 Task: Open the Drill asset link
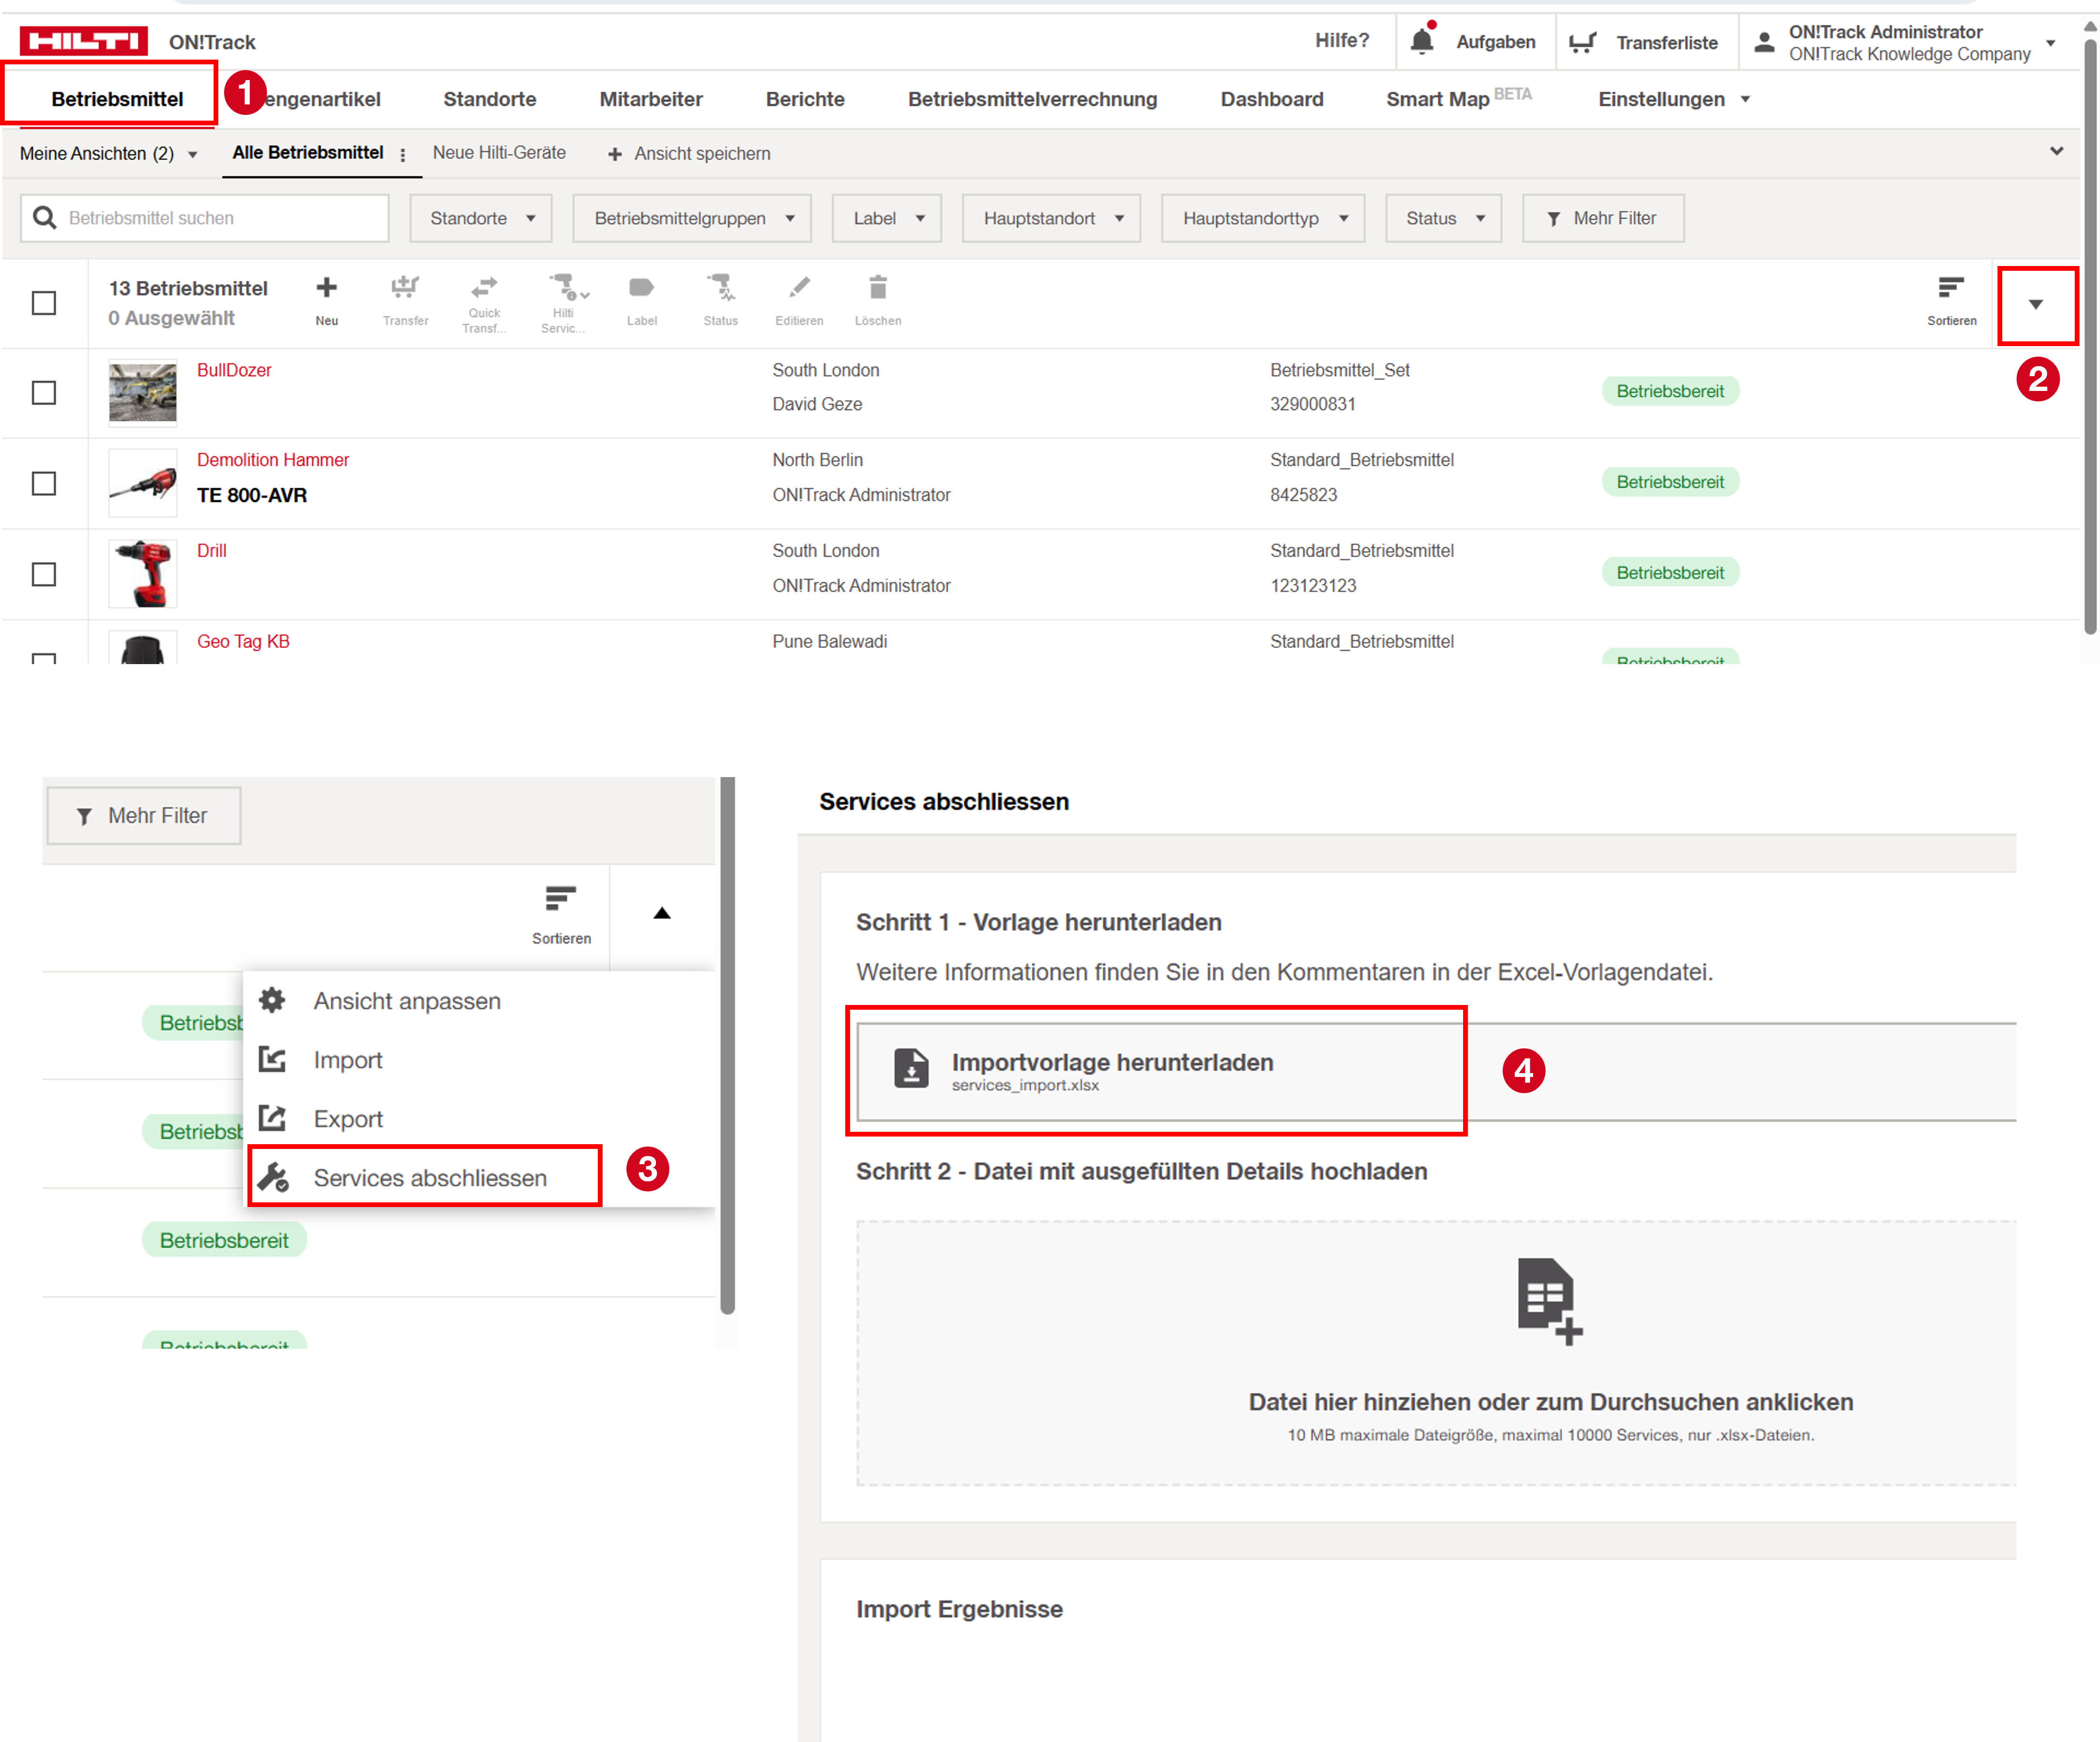(211, 550)
